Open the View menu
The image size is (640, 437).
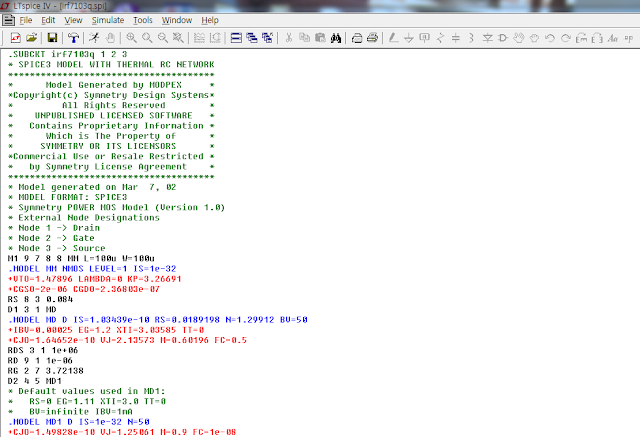point(73,20)
